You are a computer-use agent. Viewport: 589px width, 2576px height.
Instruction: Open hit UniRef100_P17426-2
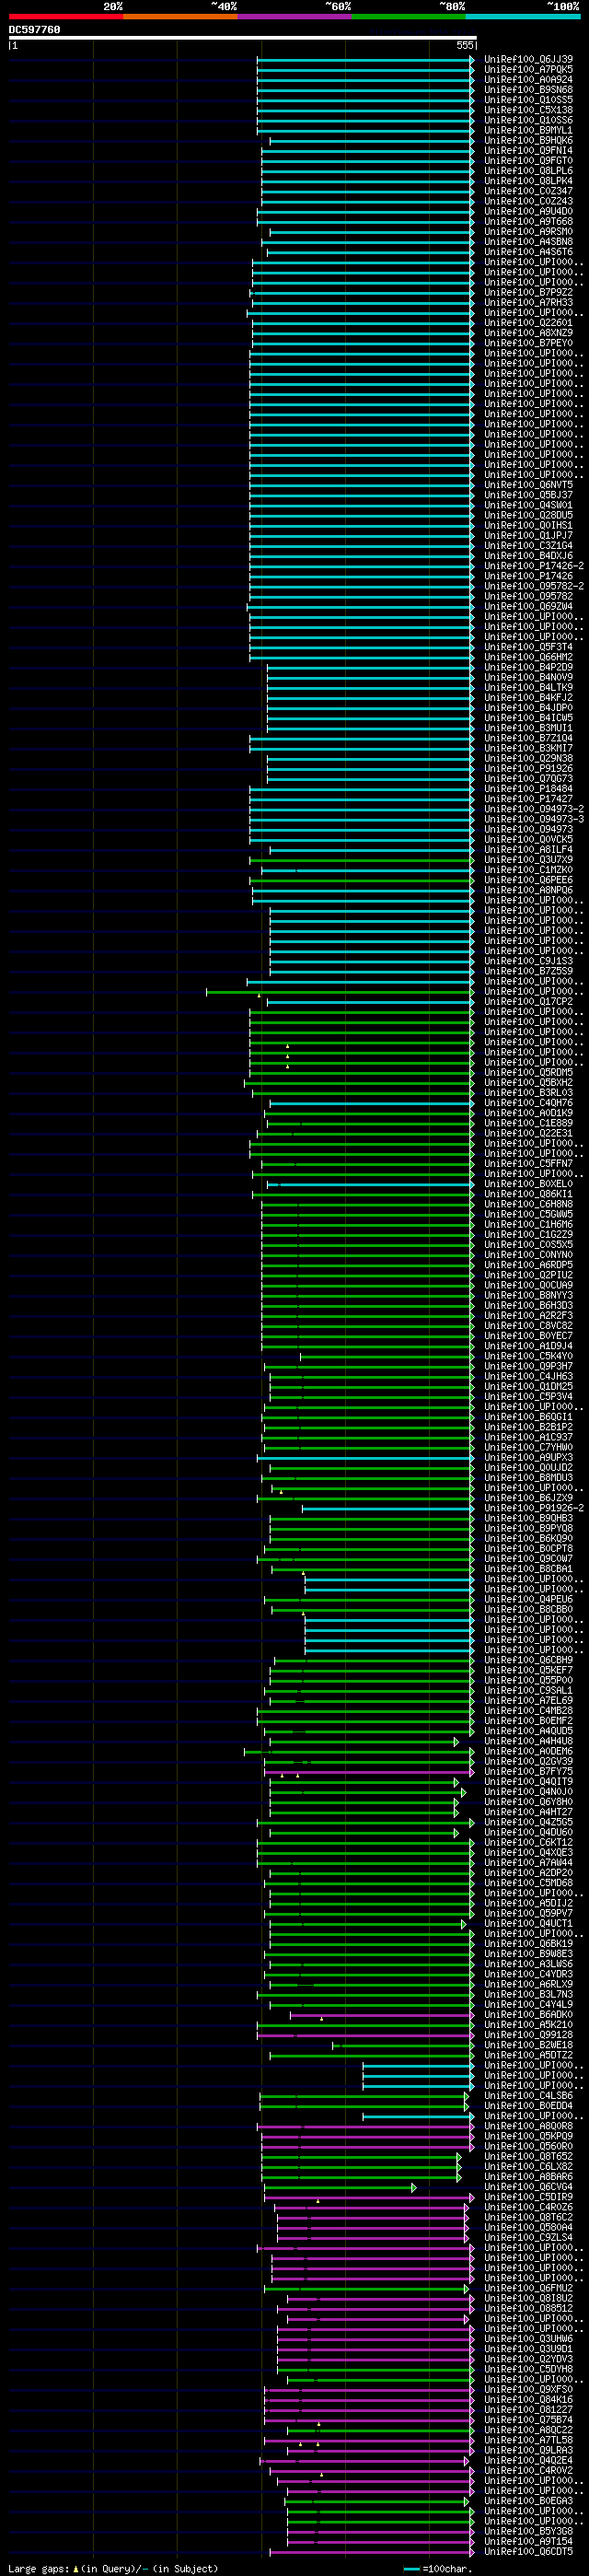pyautogui.click(x=534, y=566)
